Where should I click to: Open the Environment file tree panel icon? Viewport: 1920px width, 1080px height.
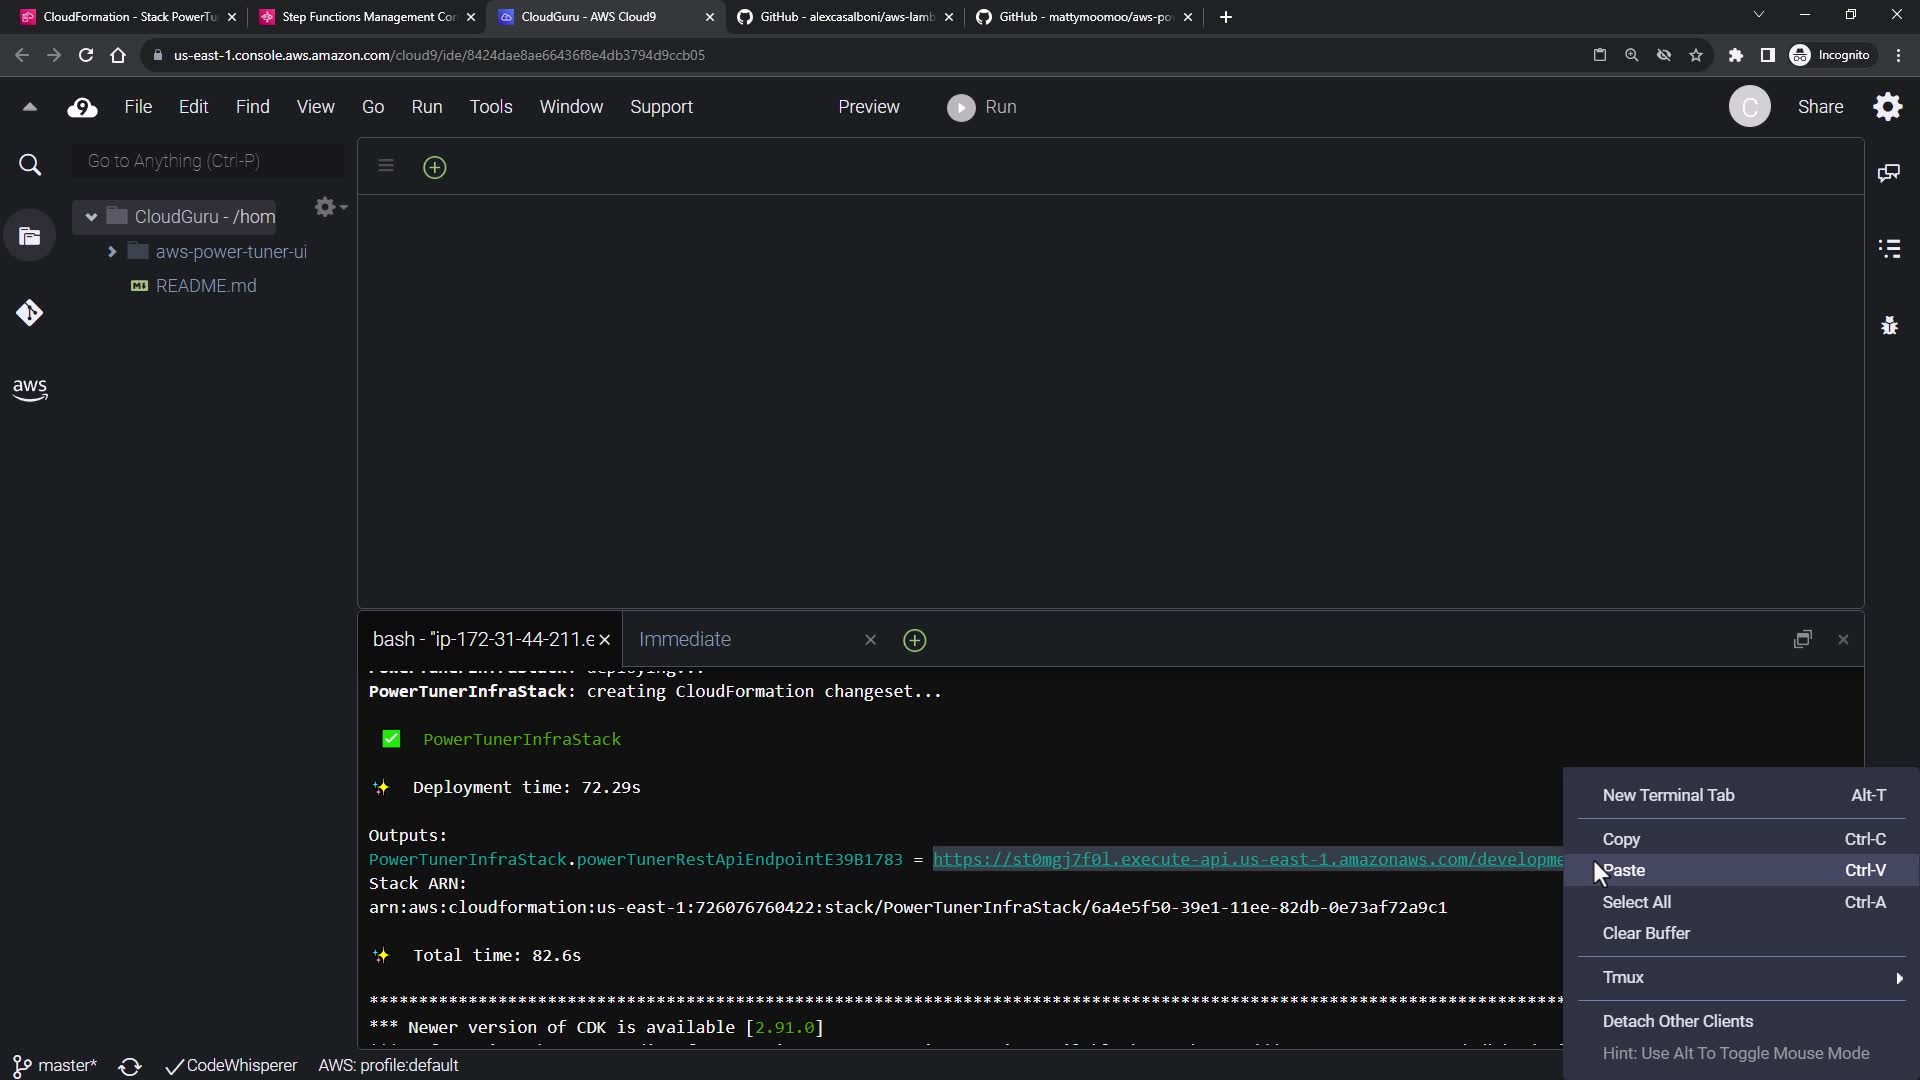tap(30, 237)
